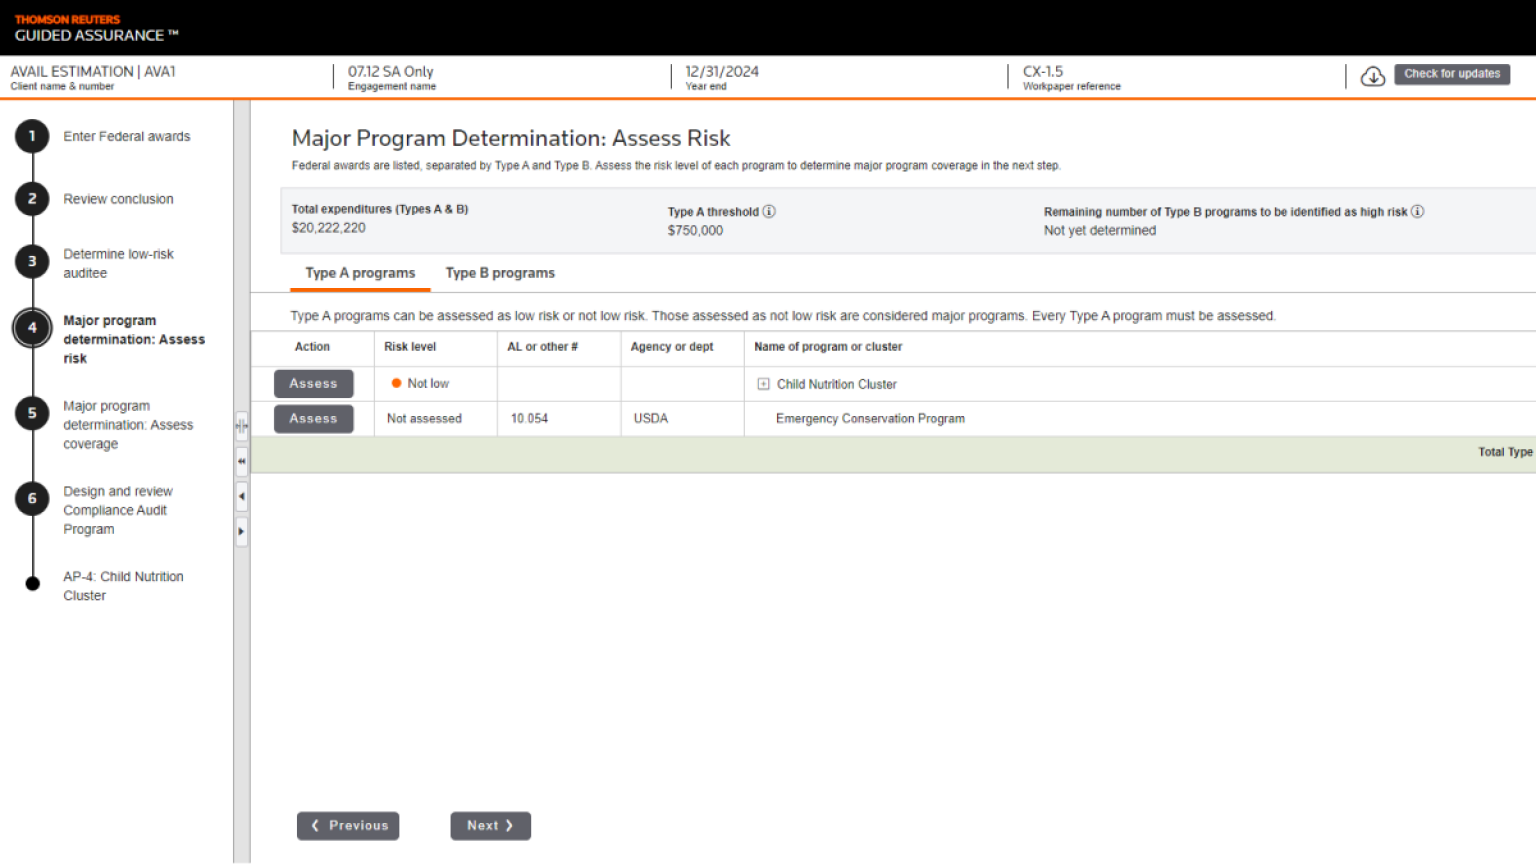Click the single left-arrow splitter icon
Screen dimensions: 1536x864
[x=241, y=496]
